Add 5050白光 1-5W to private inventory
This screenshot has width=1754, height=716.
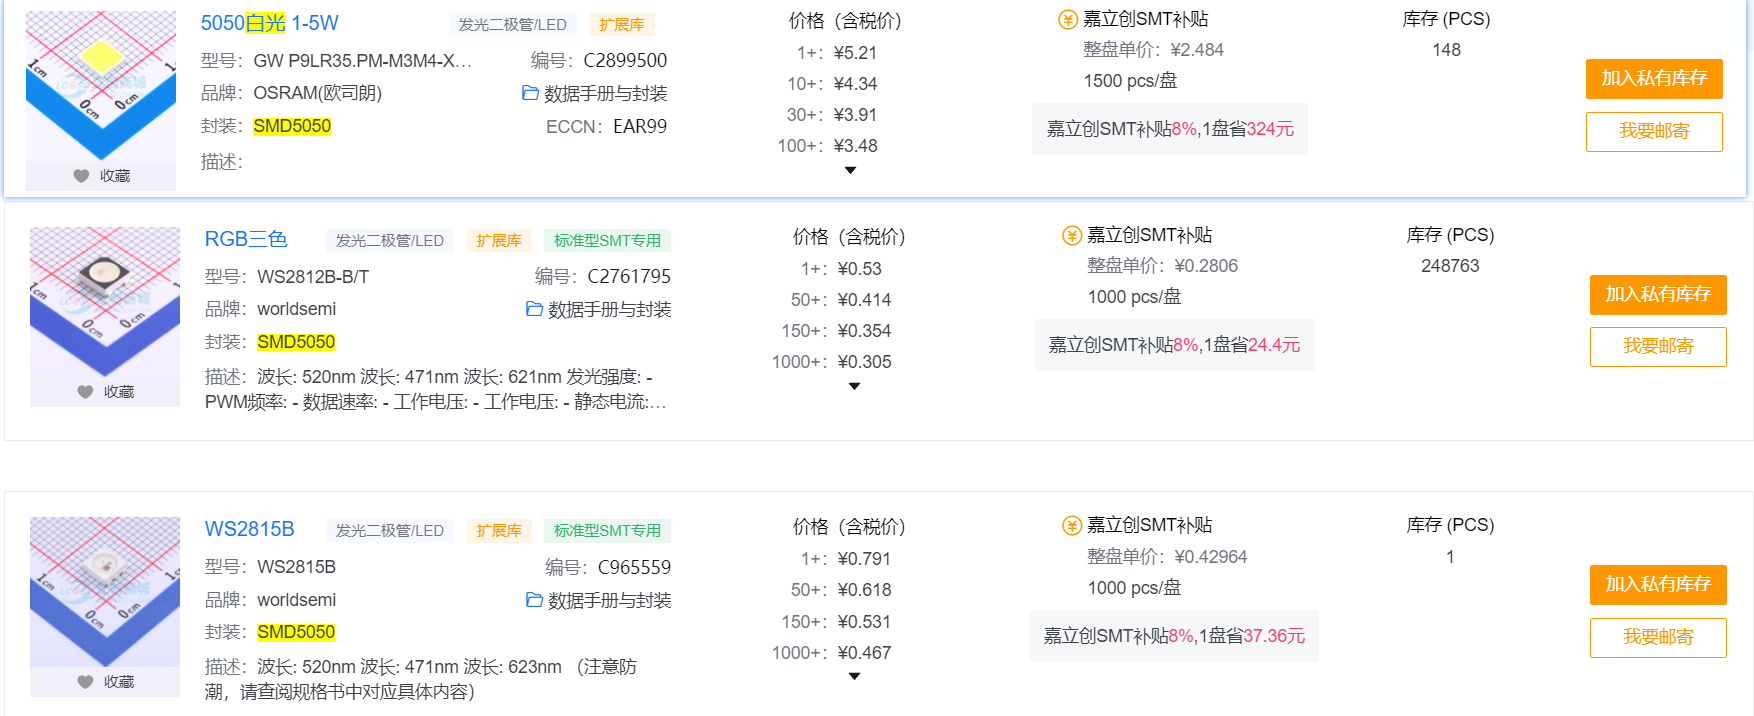coord(1654,79)
